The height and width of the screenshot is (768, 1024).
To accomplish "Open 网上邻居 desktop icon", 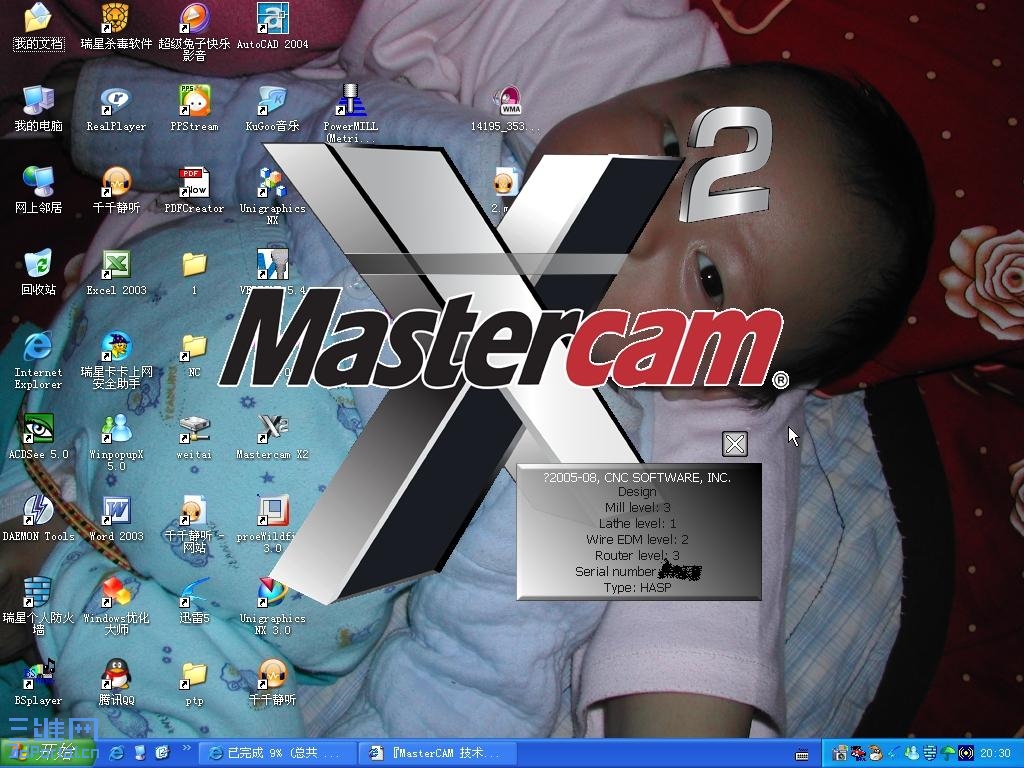I will coord(38,191).
